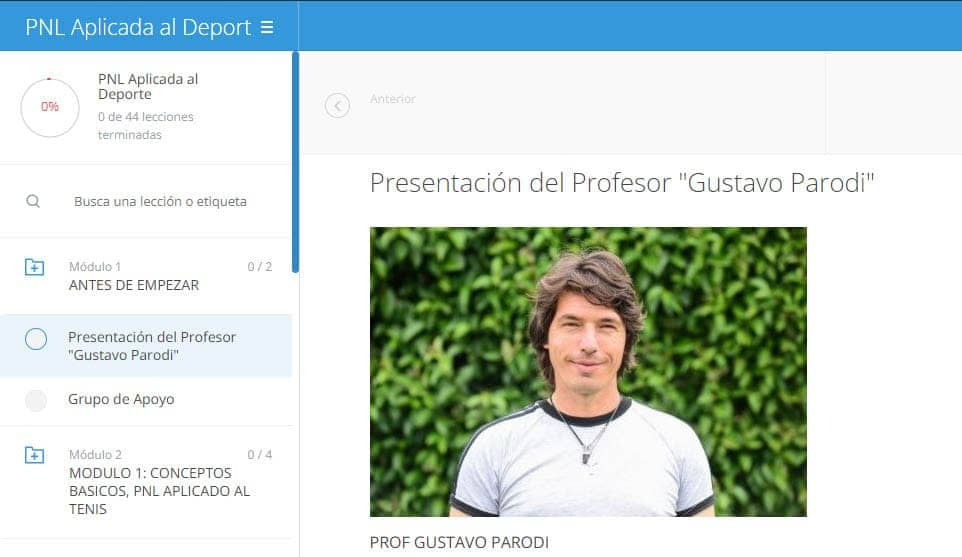Click the 0% progress circle
Image resolution: width=962 pixels, height=557 pixels.
[x=49, y=107]
